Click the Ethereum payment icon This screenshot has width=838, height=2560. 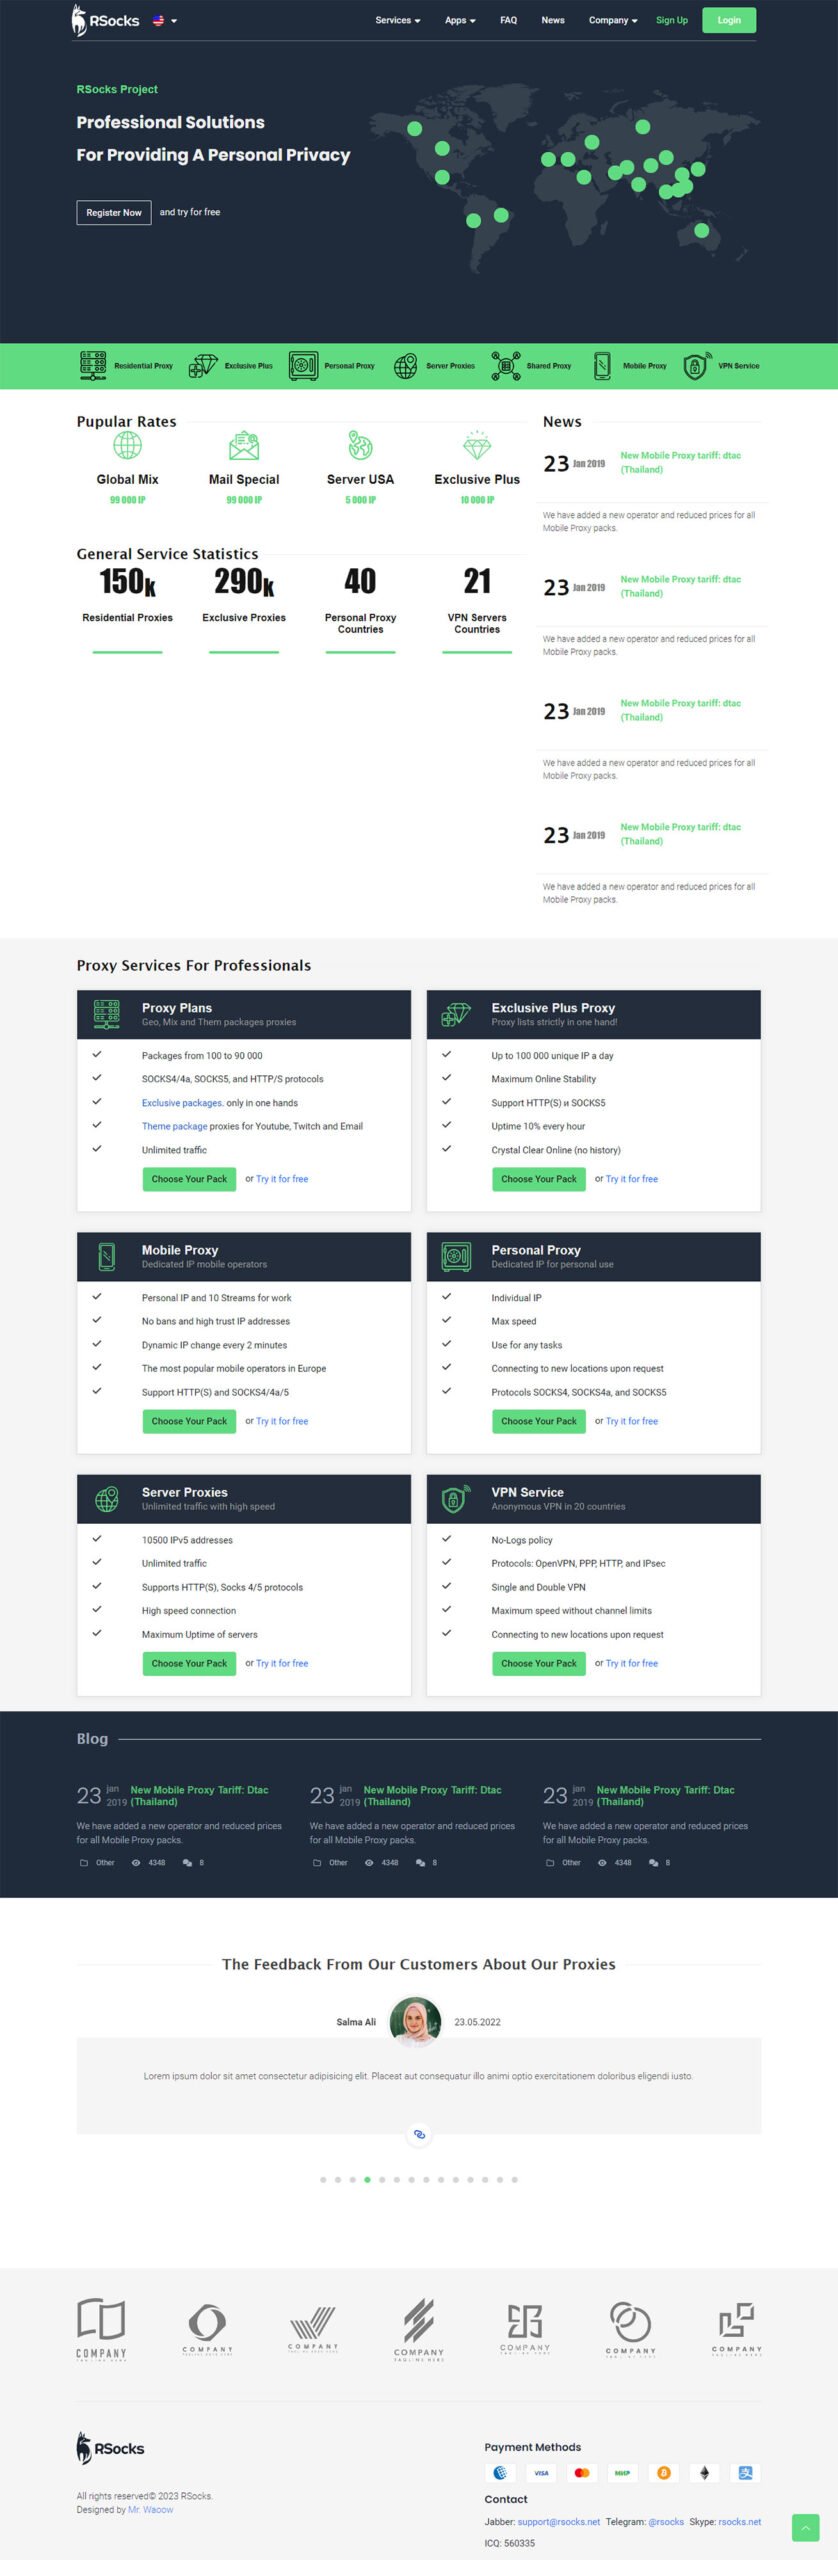[x=704, y=2473]
